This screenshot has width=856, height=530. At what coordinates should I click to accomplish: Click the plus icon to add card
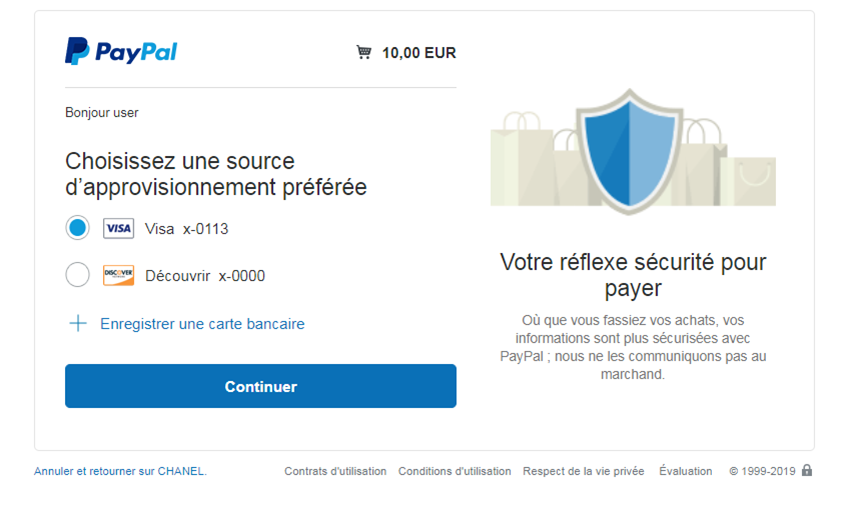(x=78, y=324)
